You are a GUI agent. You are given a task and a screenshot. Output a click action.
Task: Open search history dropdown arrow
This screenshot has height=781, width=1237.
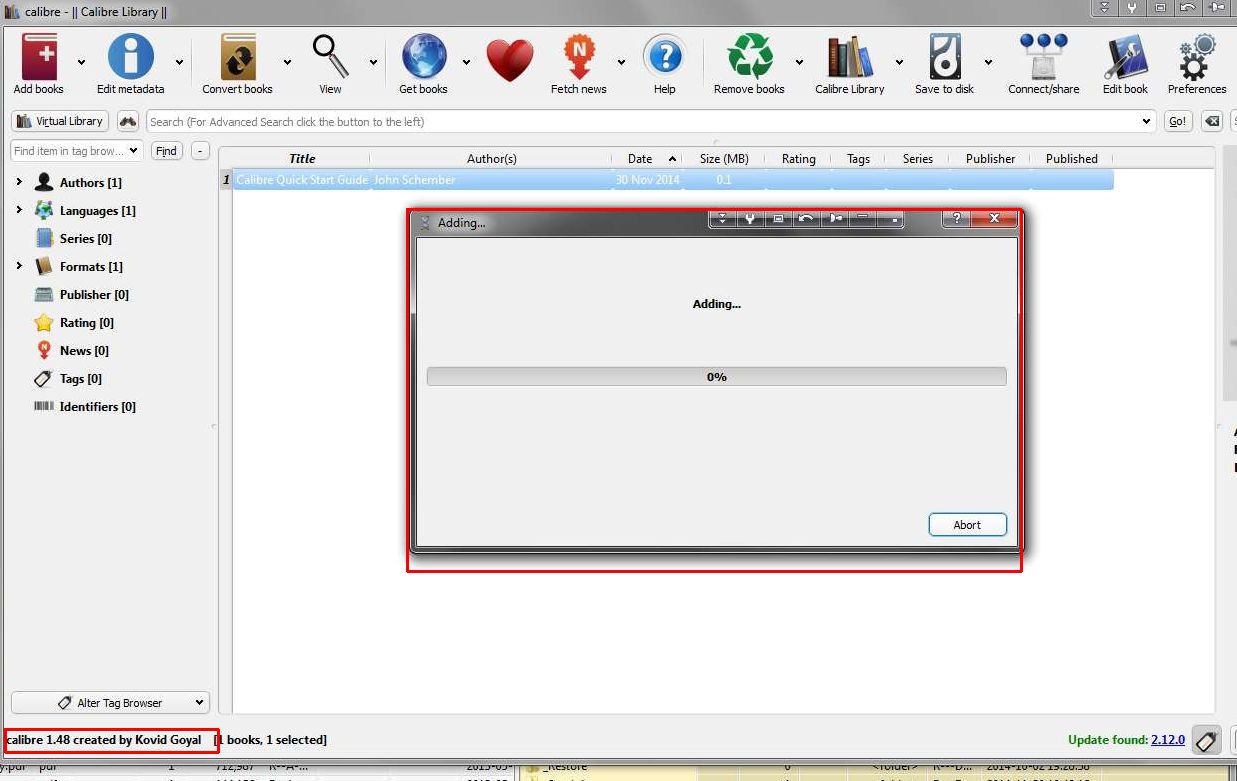click(1146, 121)
